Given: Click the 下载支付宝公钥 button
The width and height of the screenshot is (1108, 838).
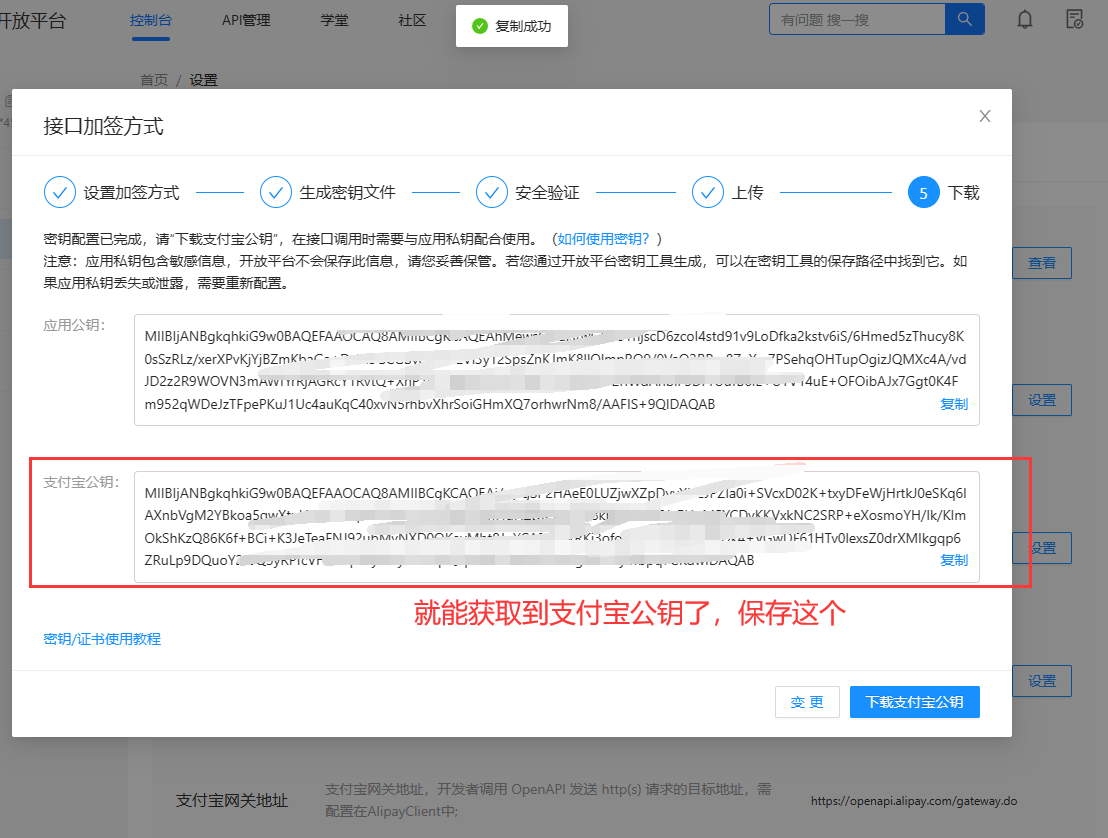Looking at the screenshot, I should tap(914, 702).
